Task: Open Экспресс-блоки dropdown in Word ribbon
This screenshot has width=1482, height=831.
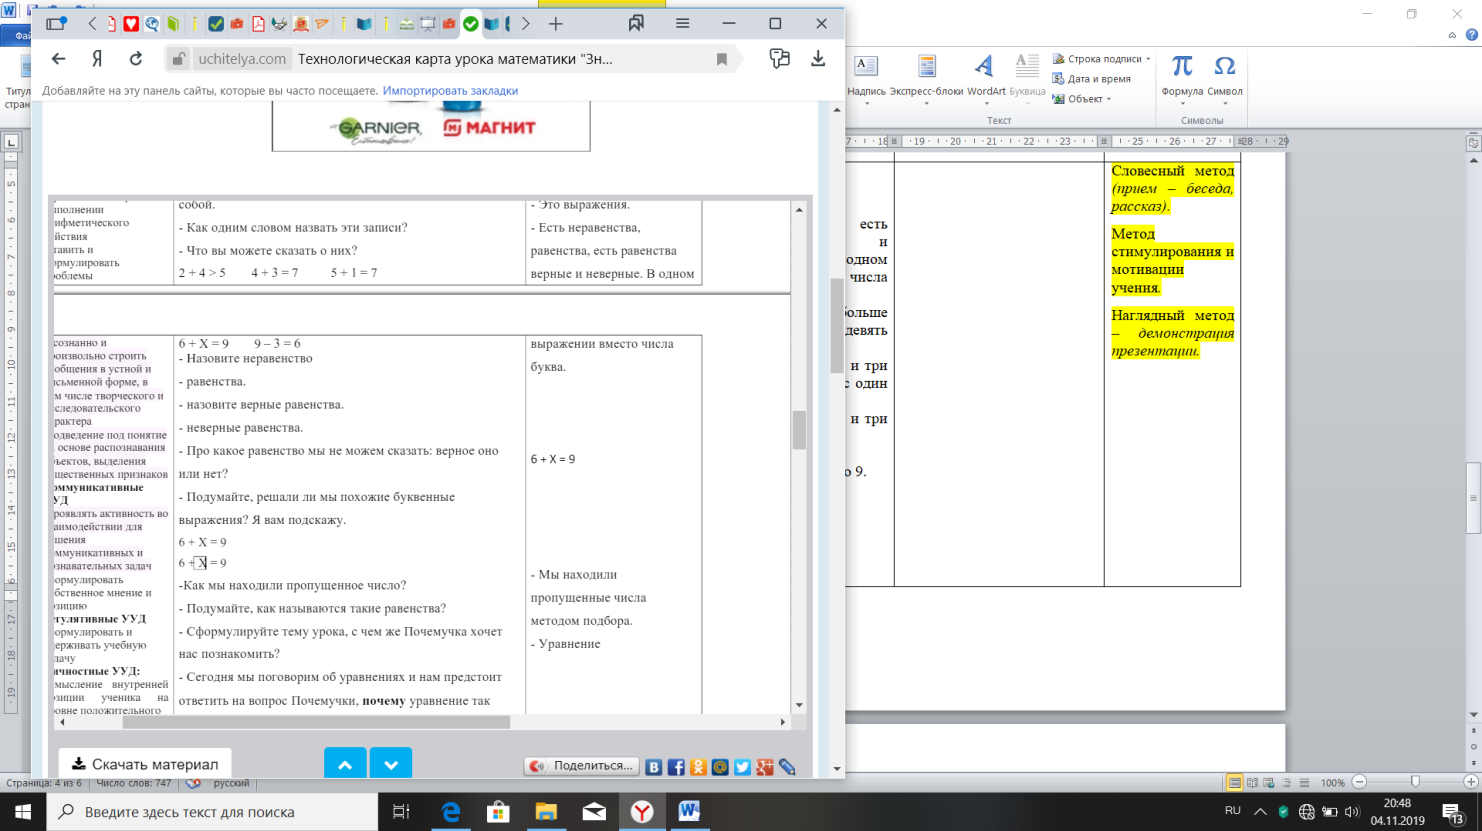Action: (x=926, y=78)
